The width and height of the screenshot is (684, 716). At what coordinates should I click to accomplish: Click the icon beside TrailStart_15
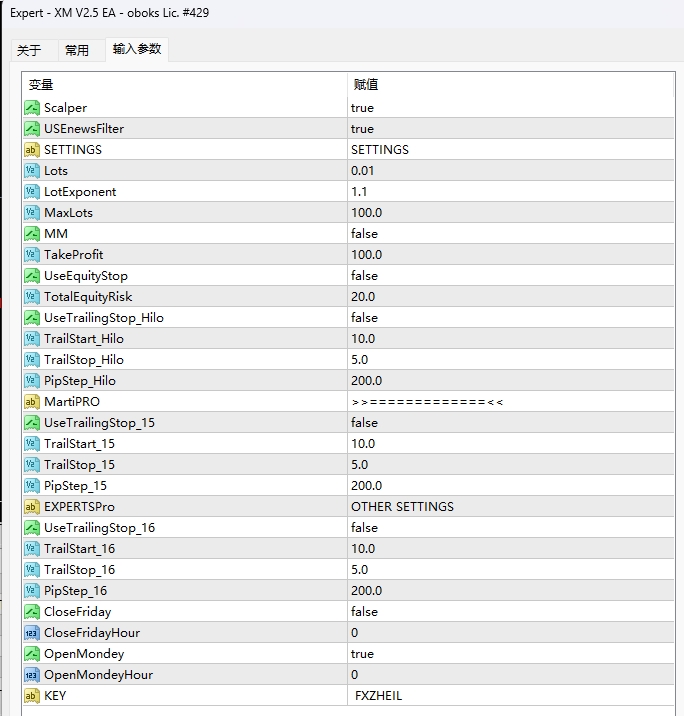coord(32,444)
